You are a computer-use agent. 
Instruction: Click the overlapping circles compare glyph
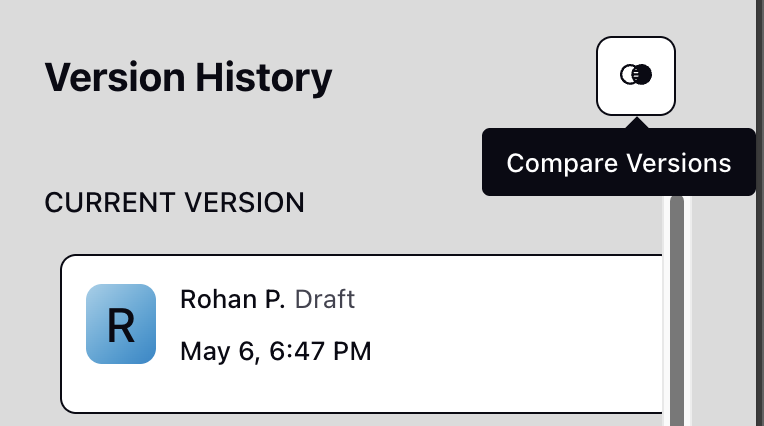coord(636,75)
